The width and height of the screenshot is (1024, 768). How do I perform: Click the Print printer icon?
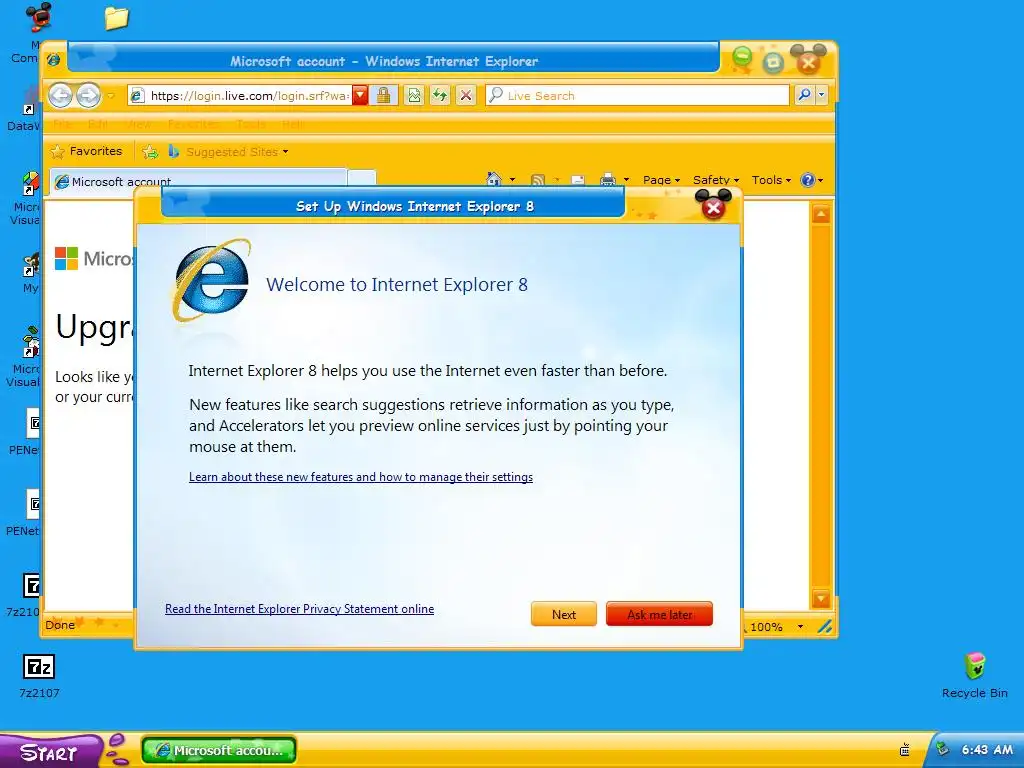(608, 180)
